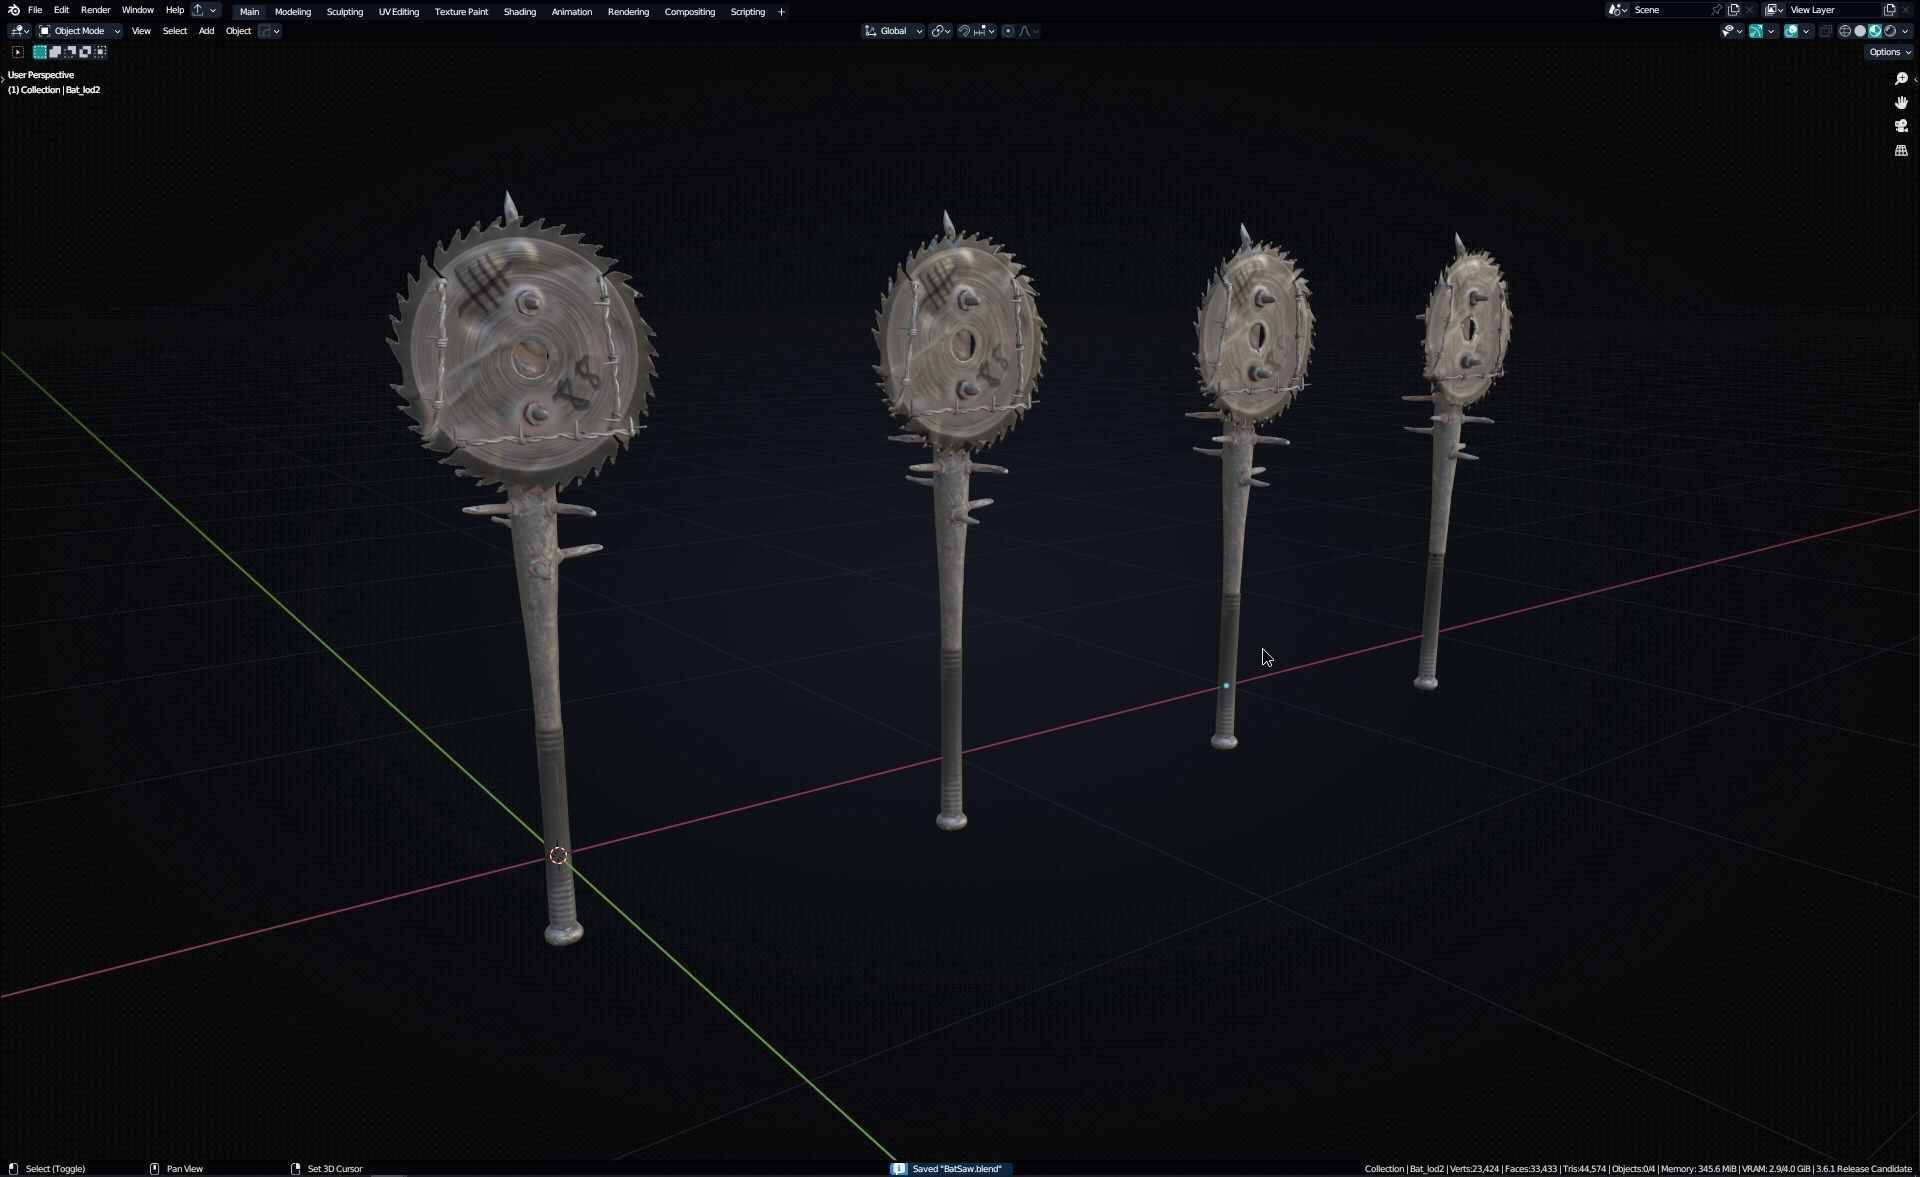Choose Extend existing selection mode
The image size is (1920, 1177).
(55, 52)
